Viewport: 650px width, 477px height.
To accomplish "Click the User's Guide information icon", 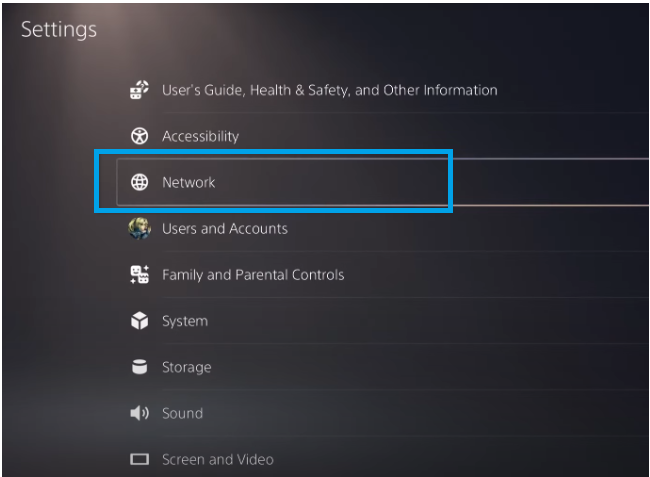I will click(140, 90).
